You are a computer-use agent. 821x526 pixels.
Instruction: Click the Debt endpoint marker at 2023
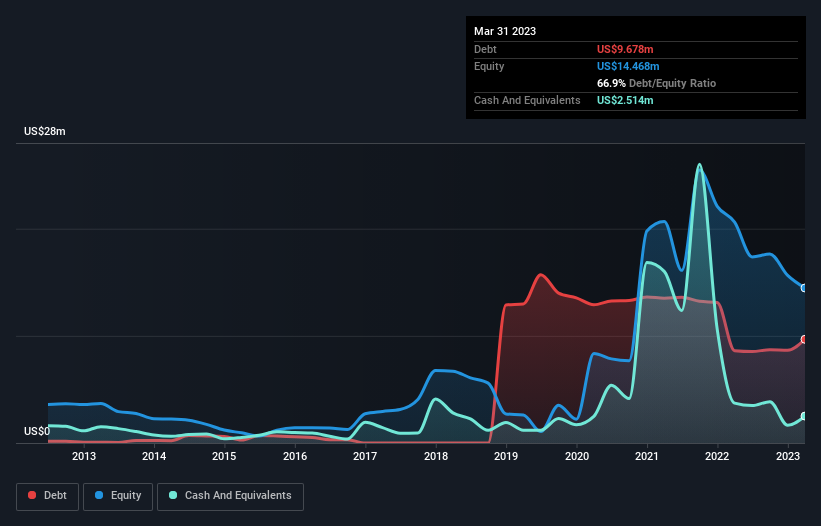pos(804,339)
